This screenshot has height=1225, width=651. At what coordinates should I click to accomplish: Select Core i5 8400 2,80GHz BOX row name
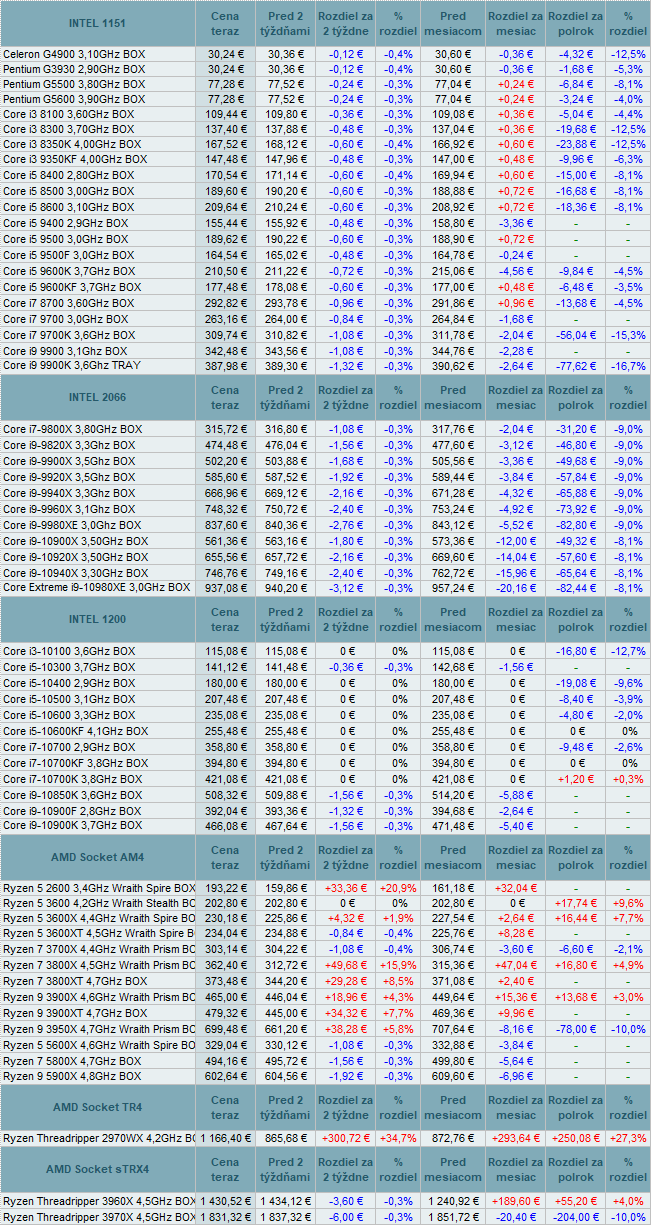pos(68,175)
